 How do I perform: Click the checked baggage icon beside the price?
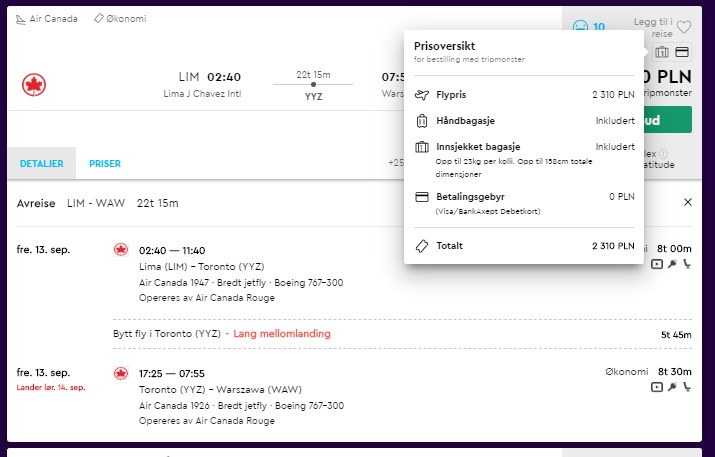point(662,52)
